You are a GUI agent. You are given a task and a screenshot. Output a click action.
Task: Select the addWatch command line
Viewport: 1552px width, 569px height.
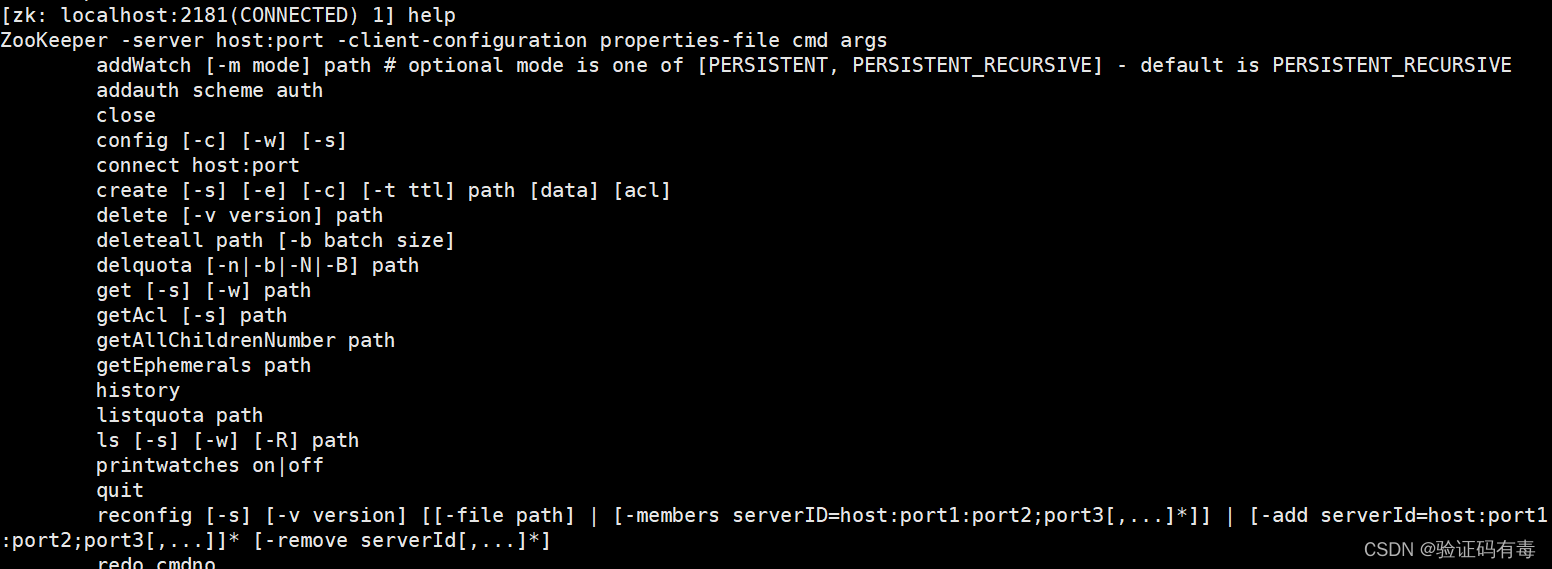click(804, 66)
